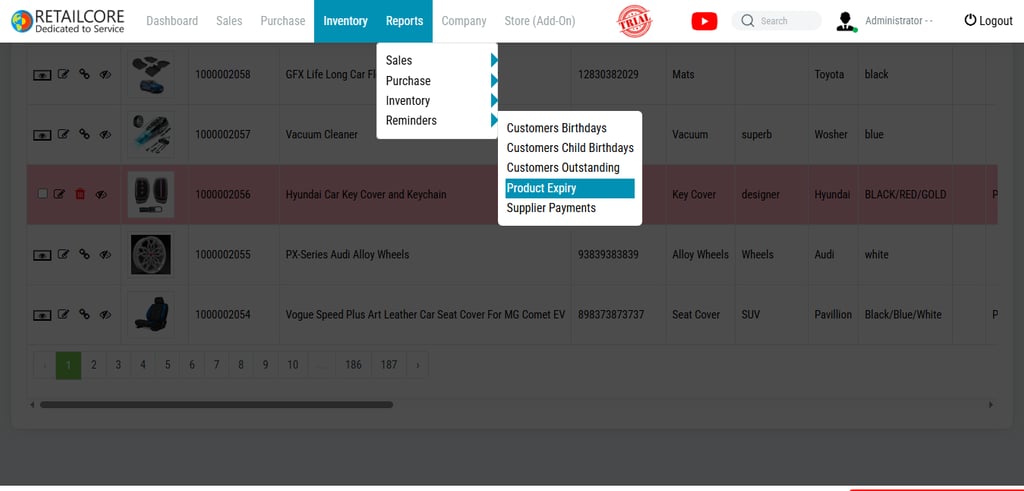Open the Store (Add-On) menu
This screenshot has height=491, width=1024.
tap(540, 21)
